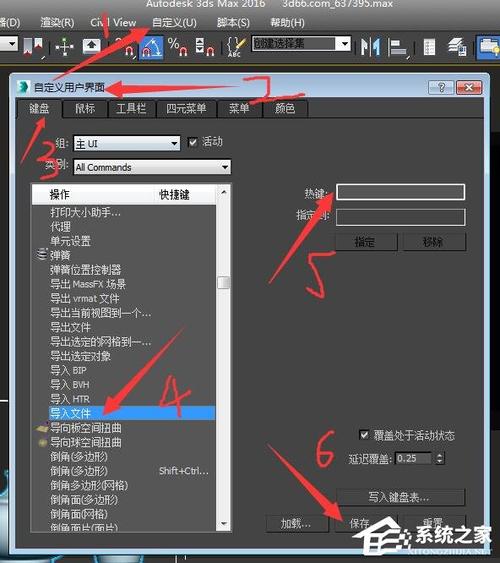500x563 pixels.
Task: Toggle the 活动 checkbox
Action: pyautogui.click(x=193, y=142)
